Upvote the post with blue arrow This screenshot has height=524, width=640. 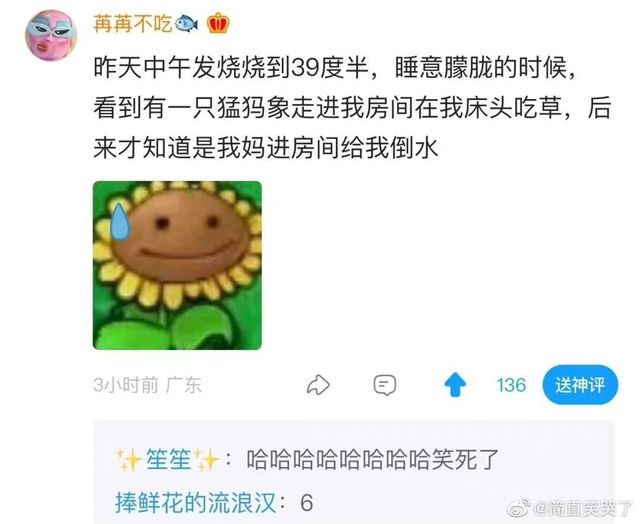click(455, 385)
